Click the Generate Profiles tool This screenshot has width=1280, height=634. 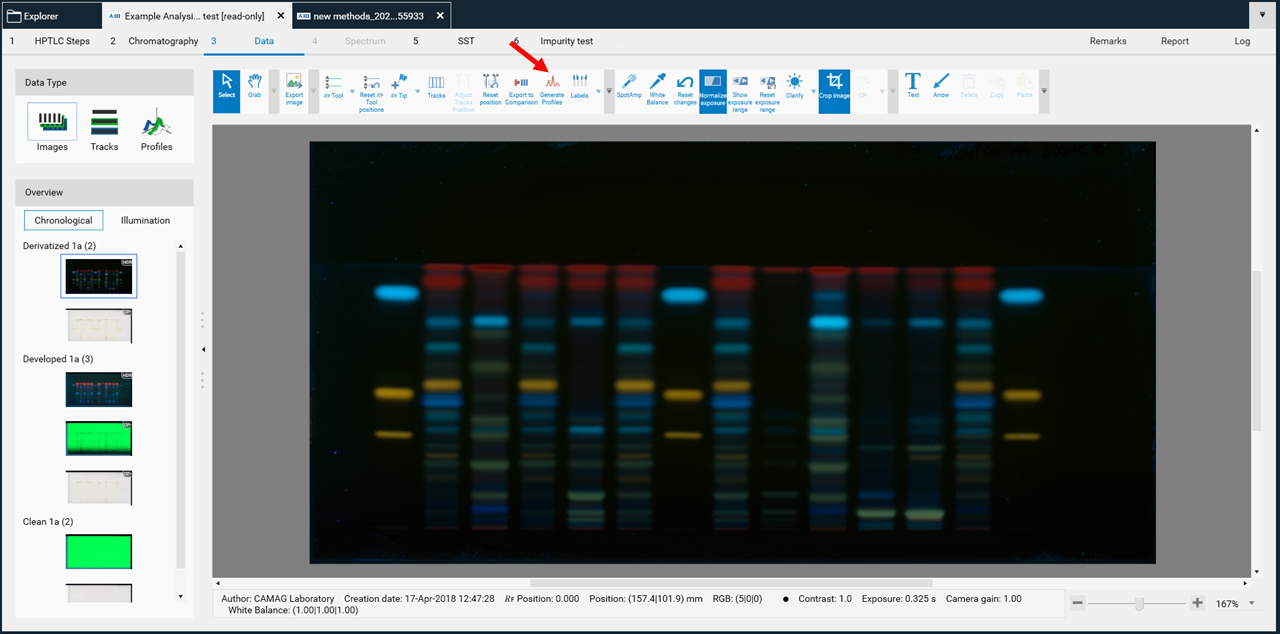(x=551, y=88)
